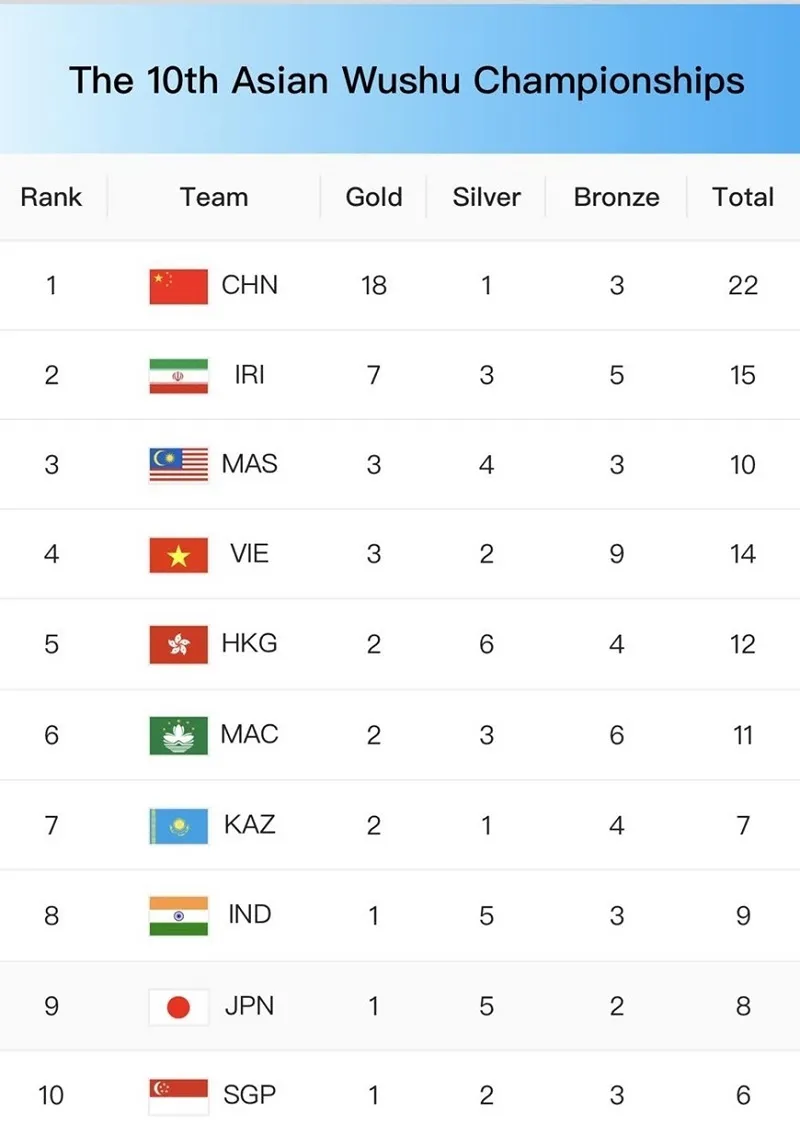
Task: Click the Rank column header
Action: coord(51,197)
